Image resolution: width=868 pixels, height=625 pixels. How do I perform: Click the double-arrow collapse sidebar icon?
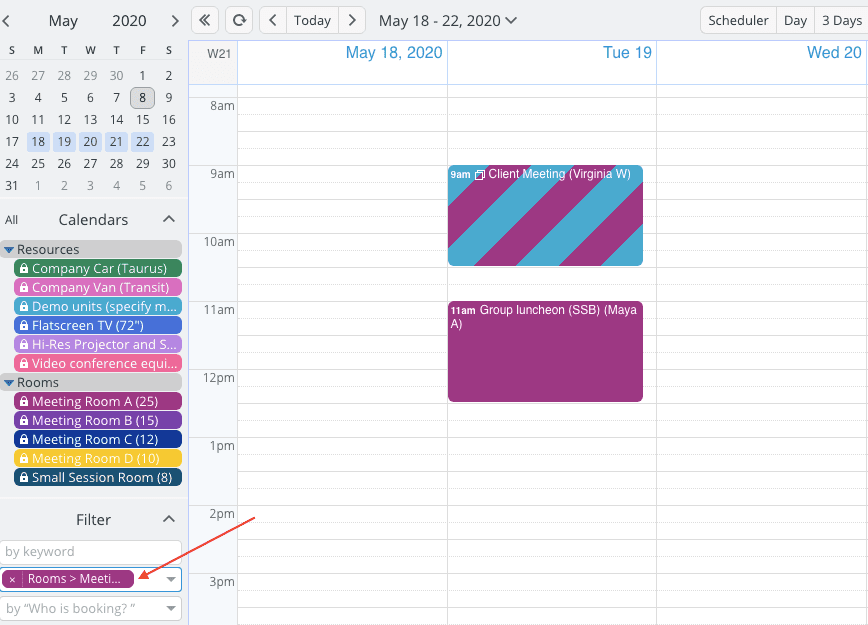(x=205, y=20)
